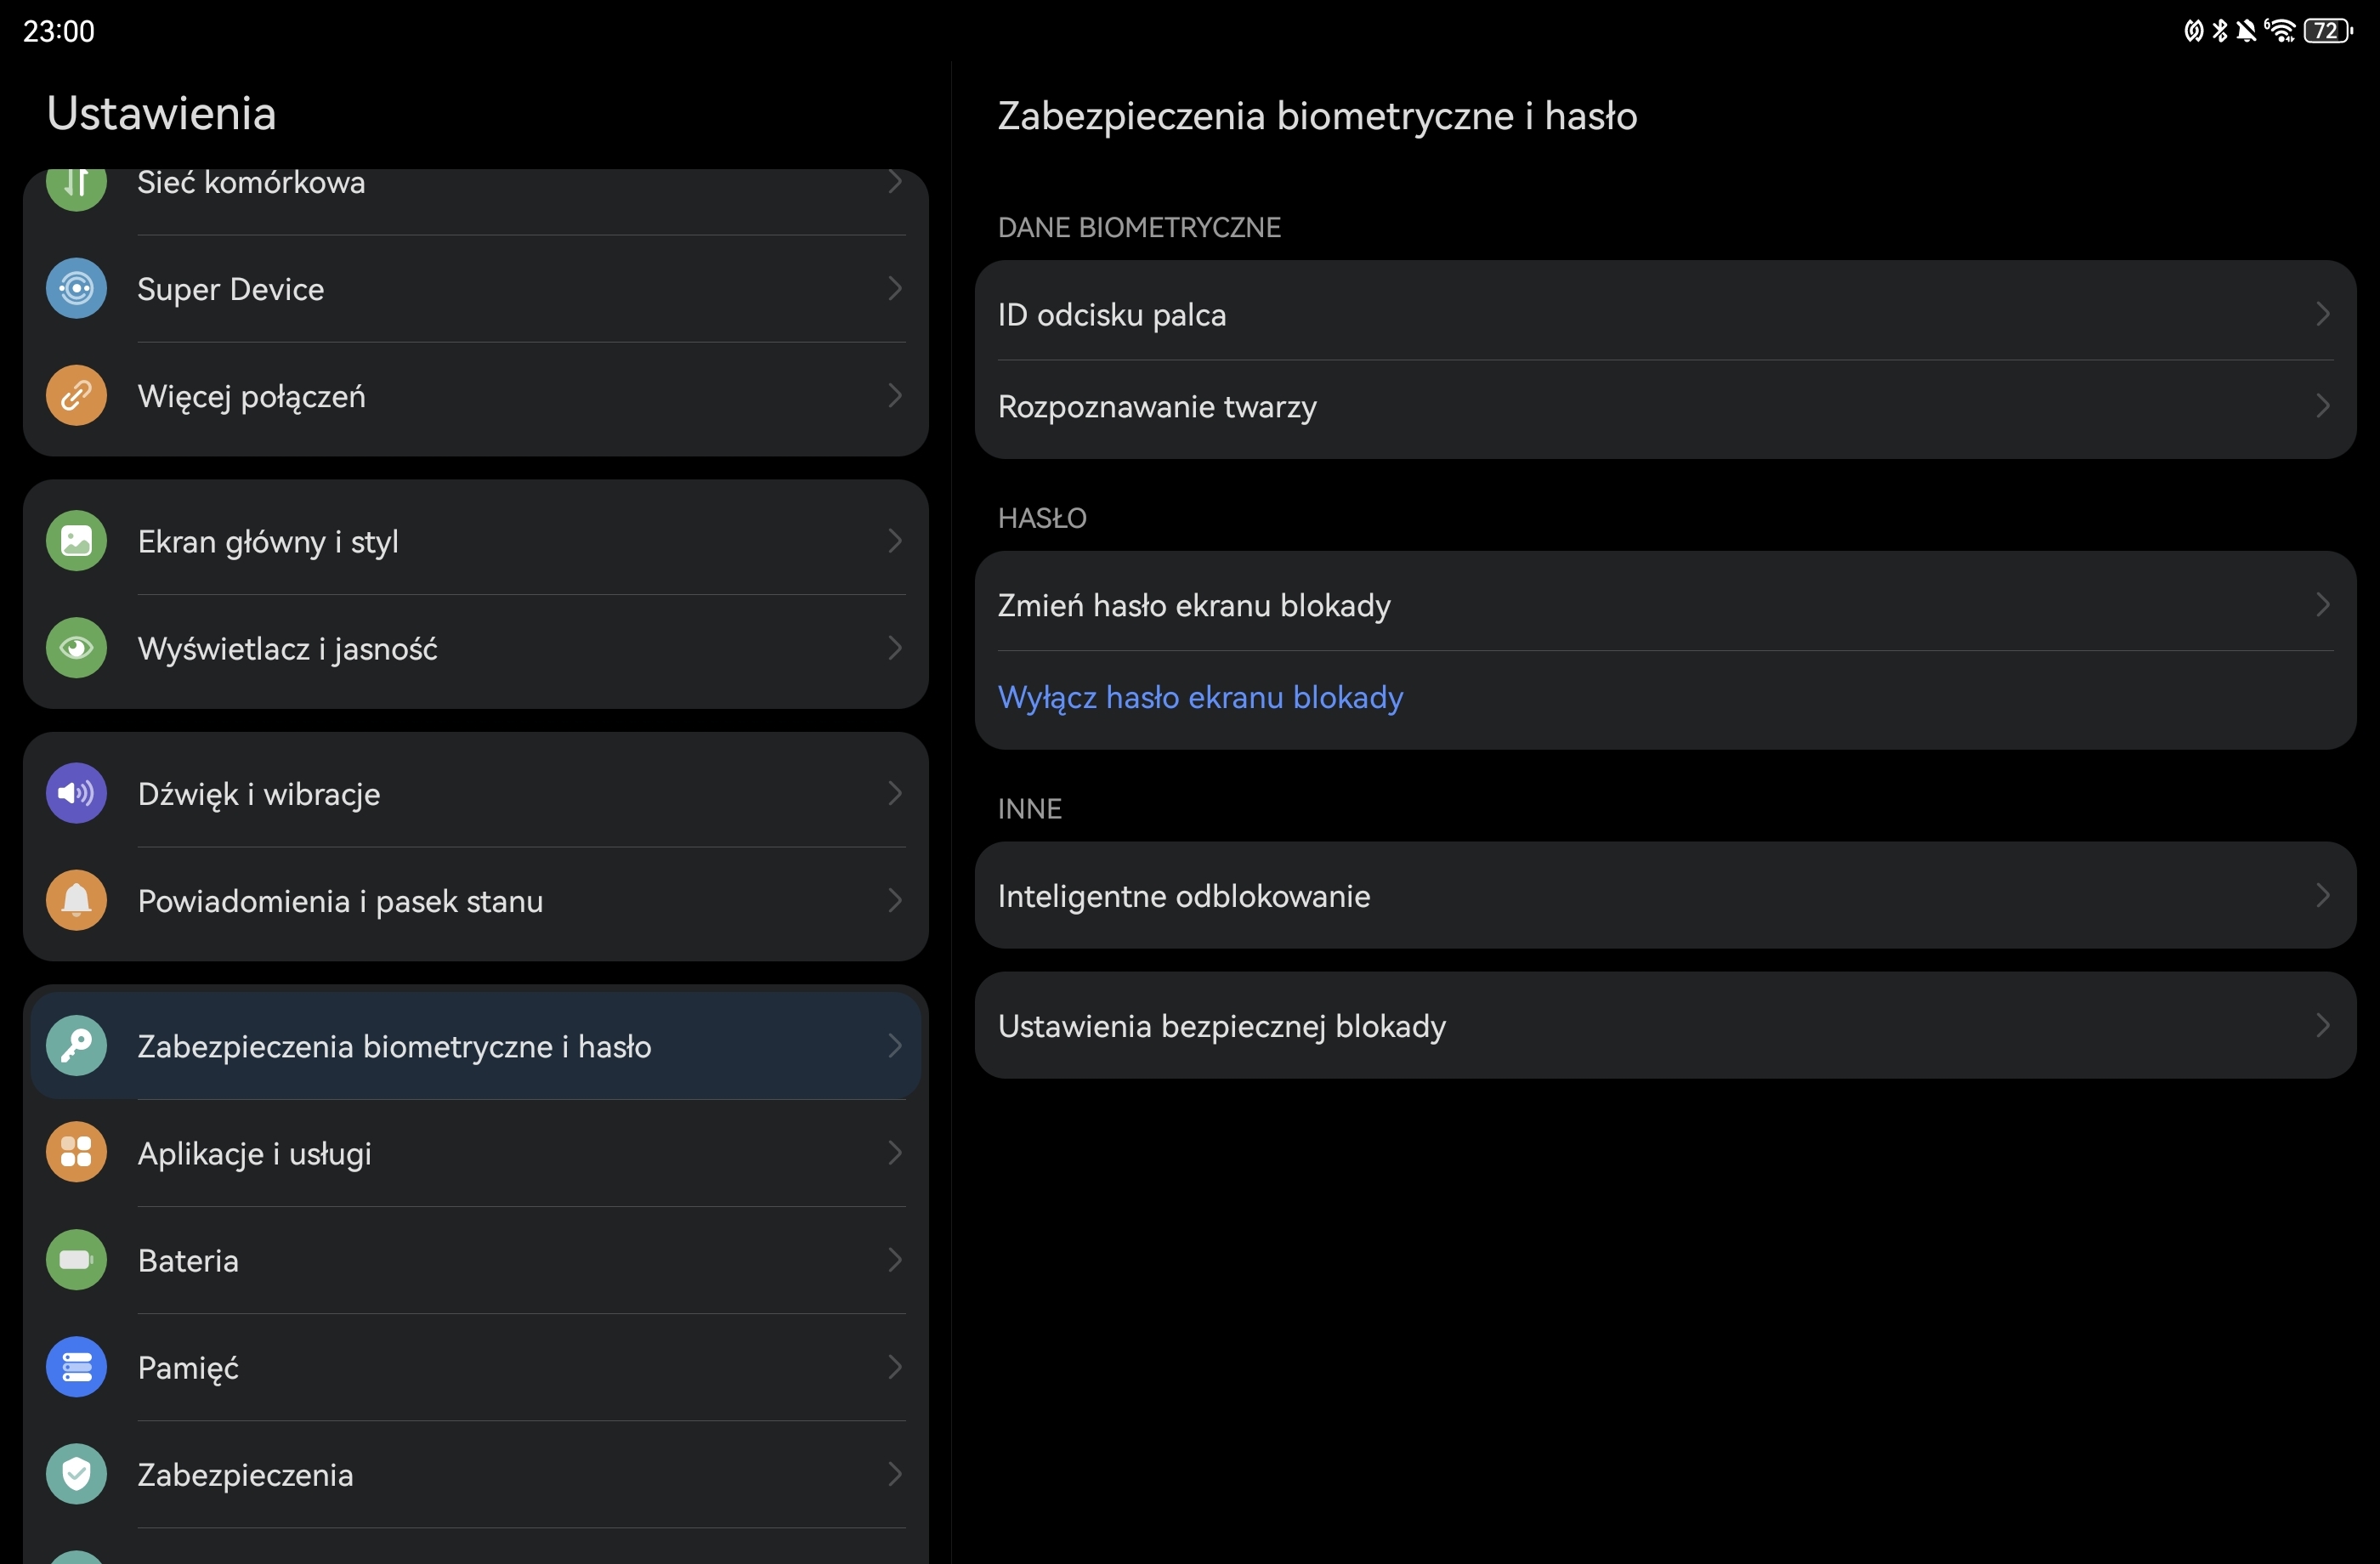This screenshot has height=1564, width=2380.
Task: Tap the battery level 72 indicator
Action: click(x=2328, y=31)
